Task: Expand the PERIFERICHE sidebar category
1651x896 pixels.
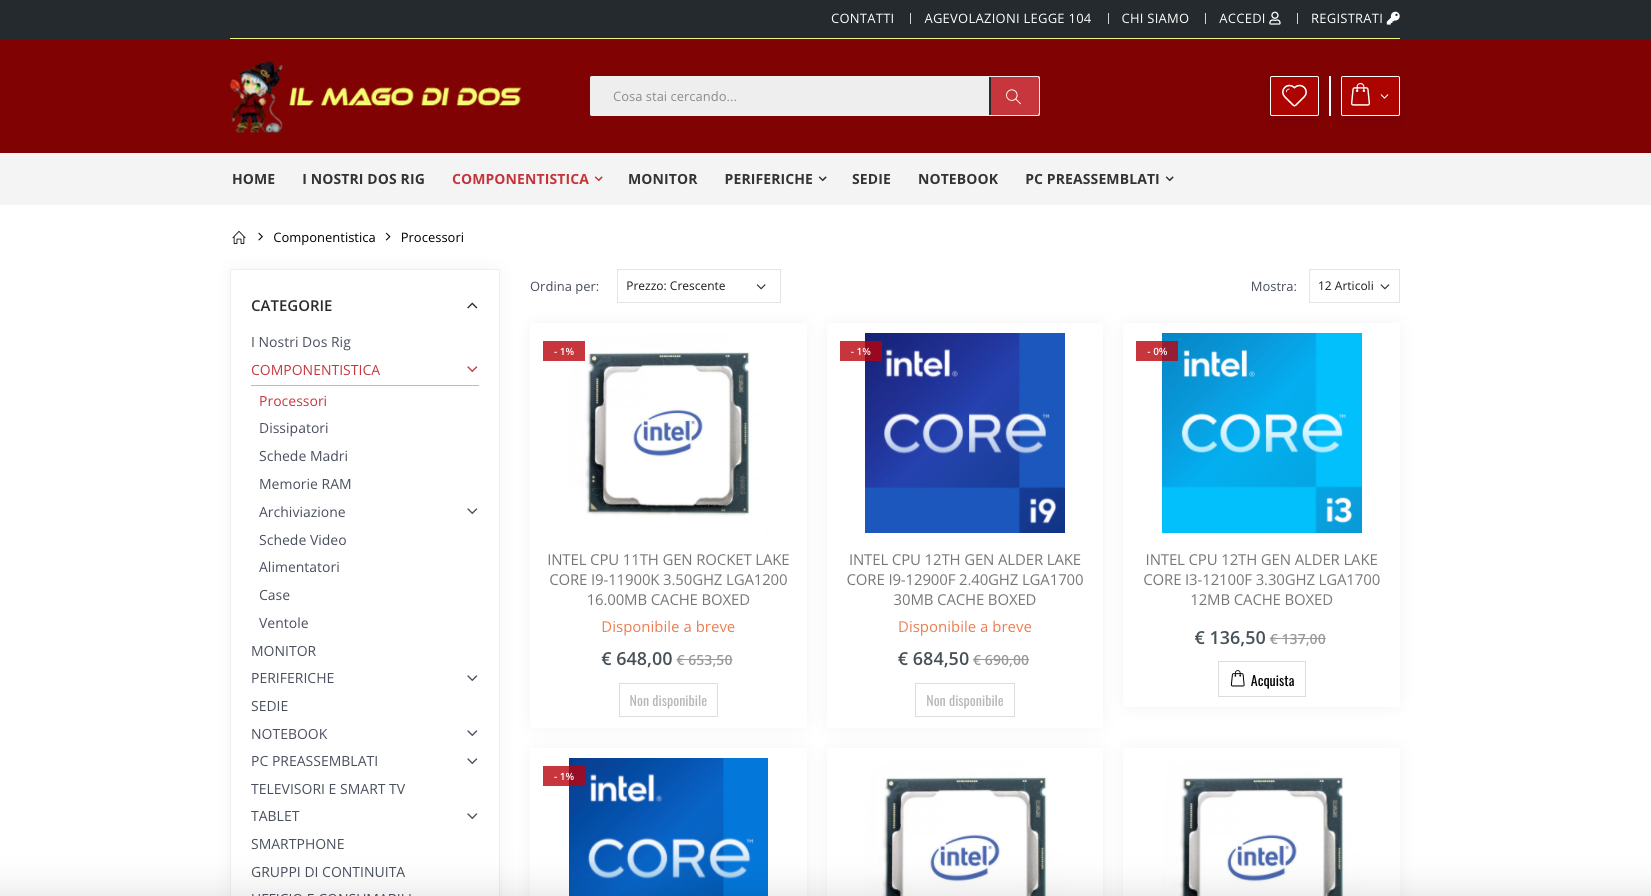Action: click(472, 678)
